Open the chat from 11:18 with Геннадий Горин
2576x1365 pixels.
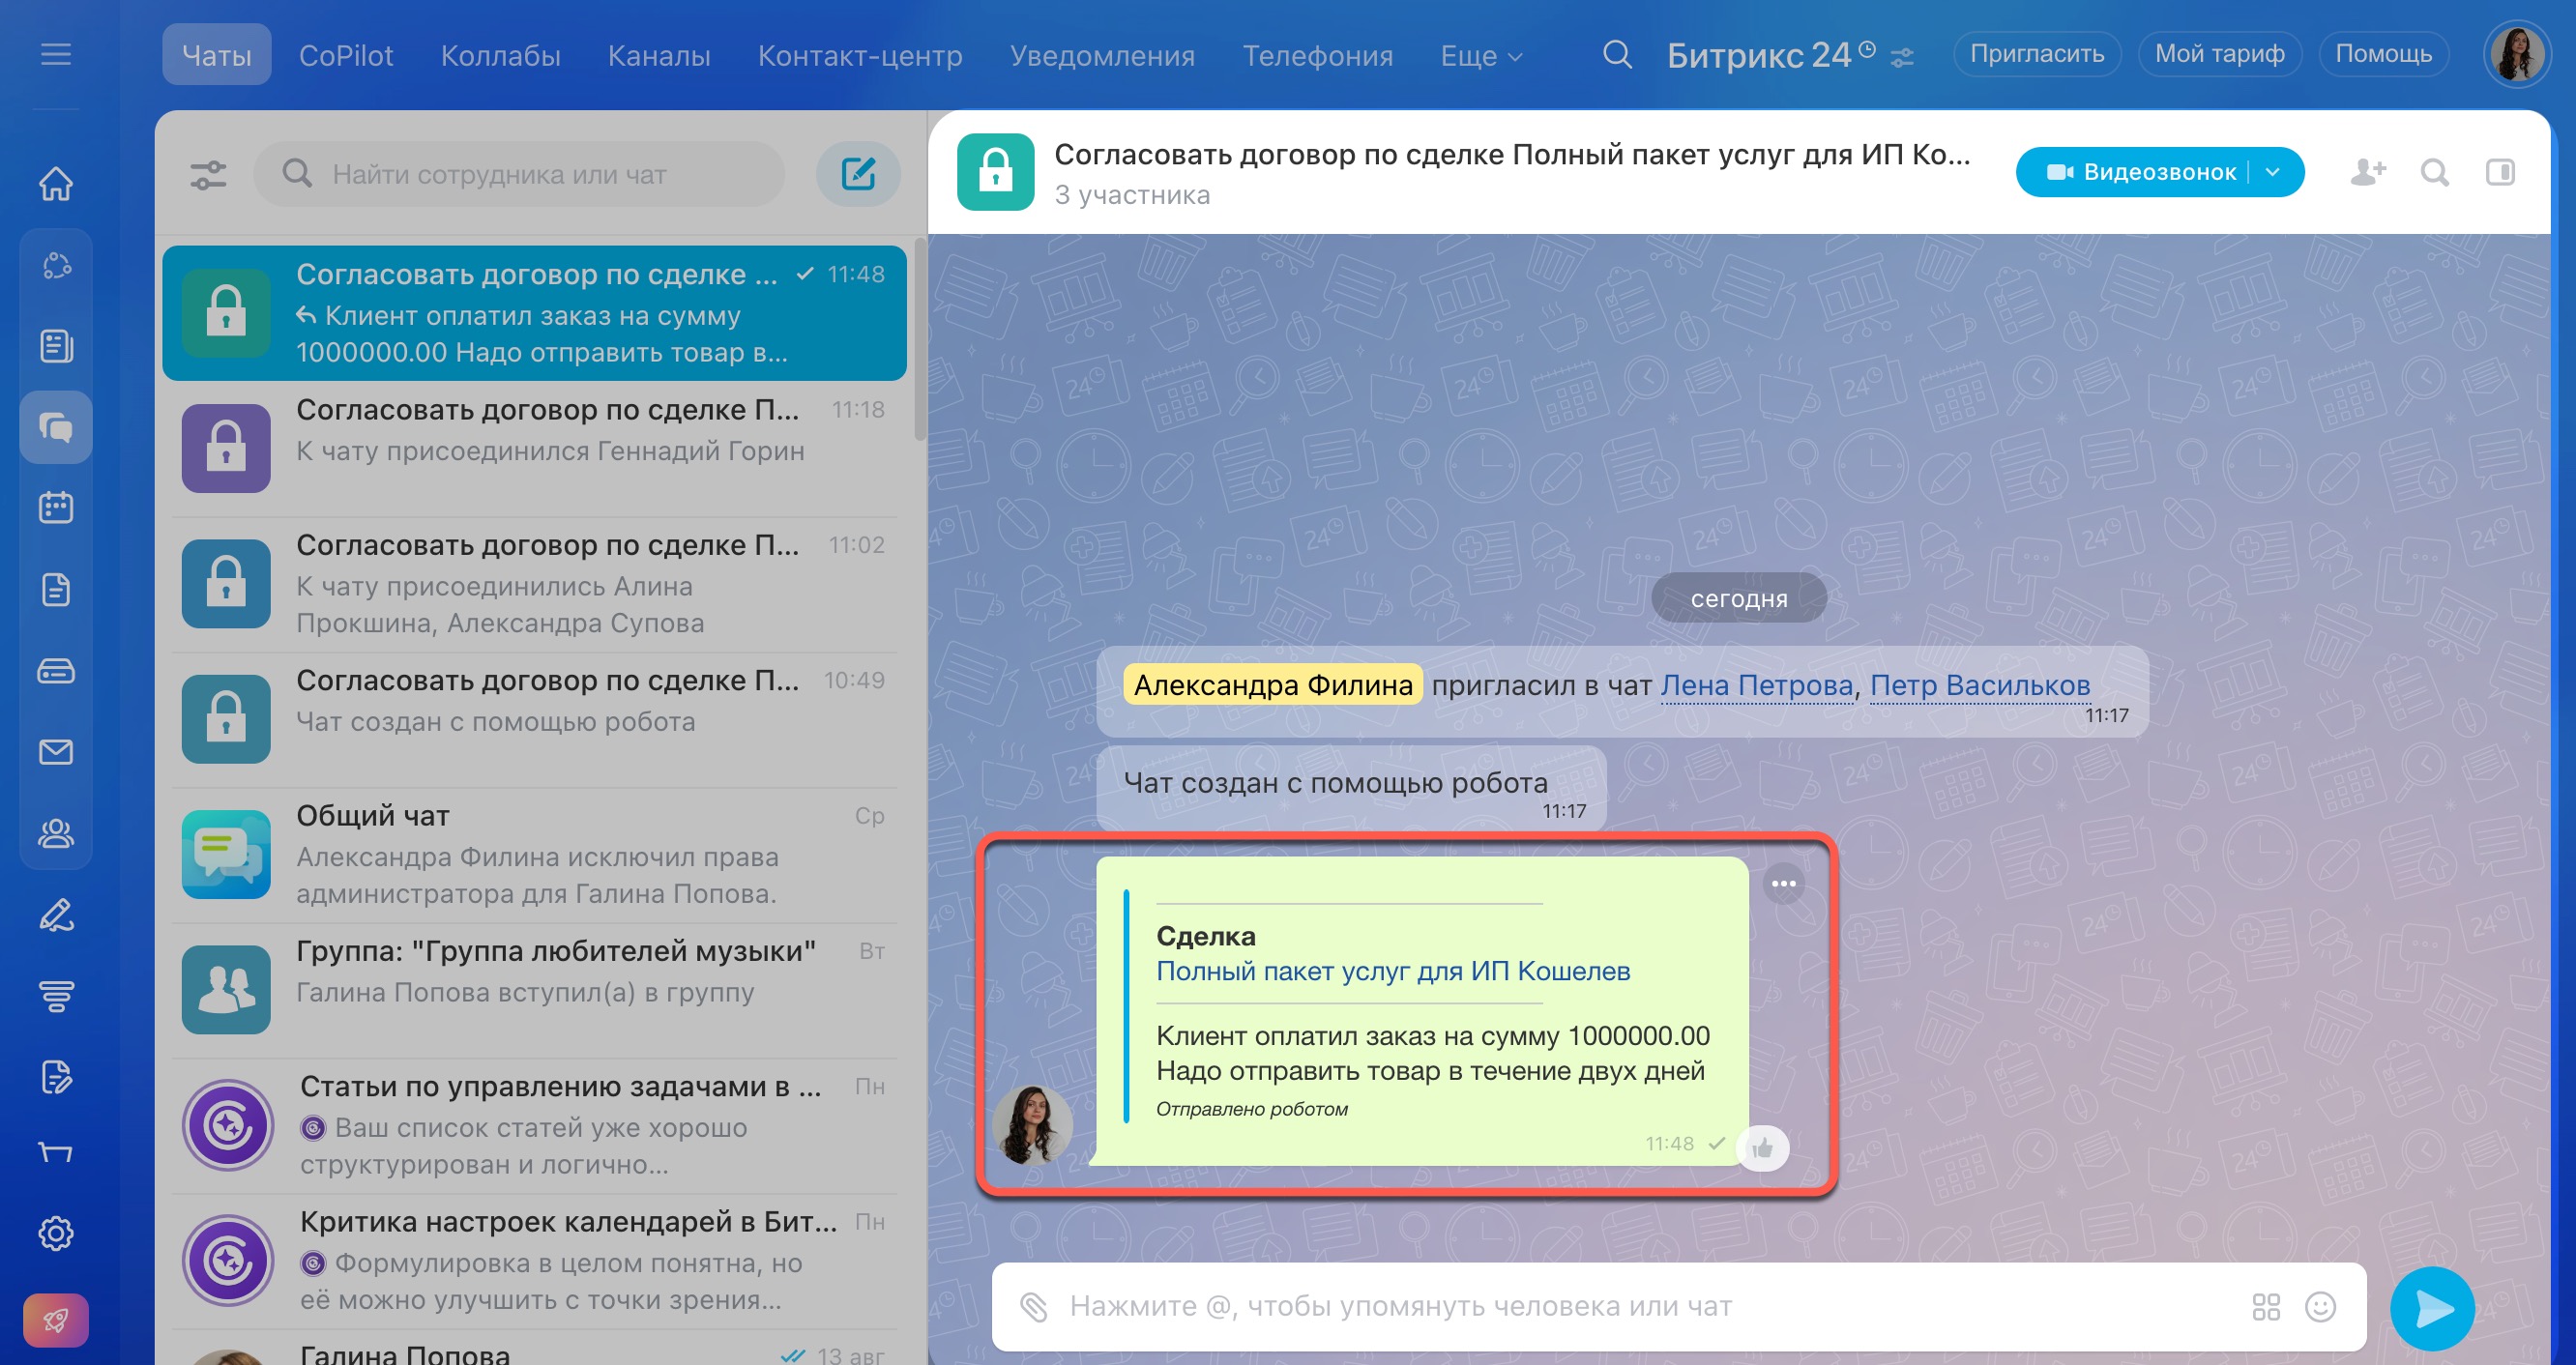534,447
